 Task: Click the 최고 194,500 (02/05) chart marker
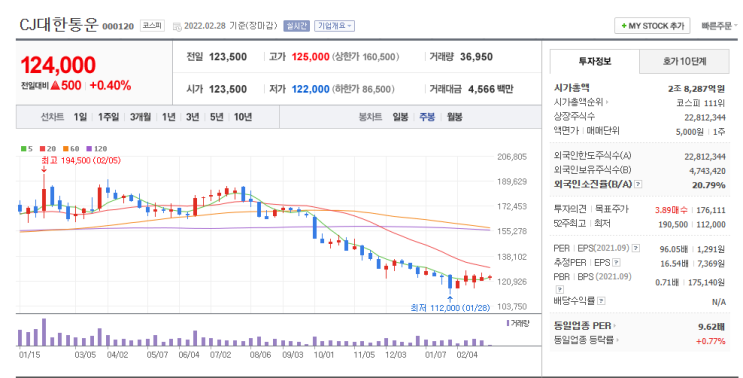[x=81, y=161]
